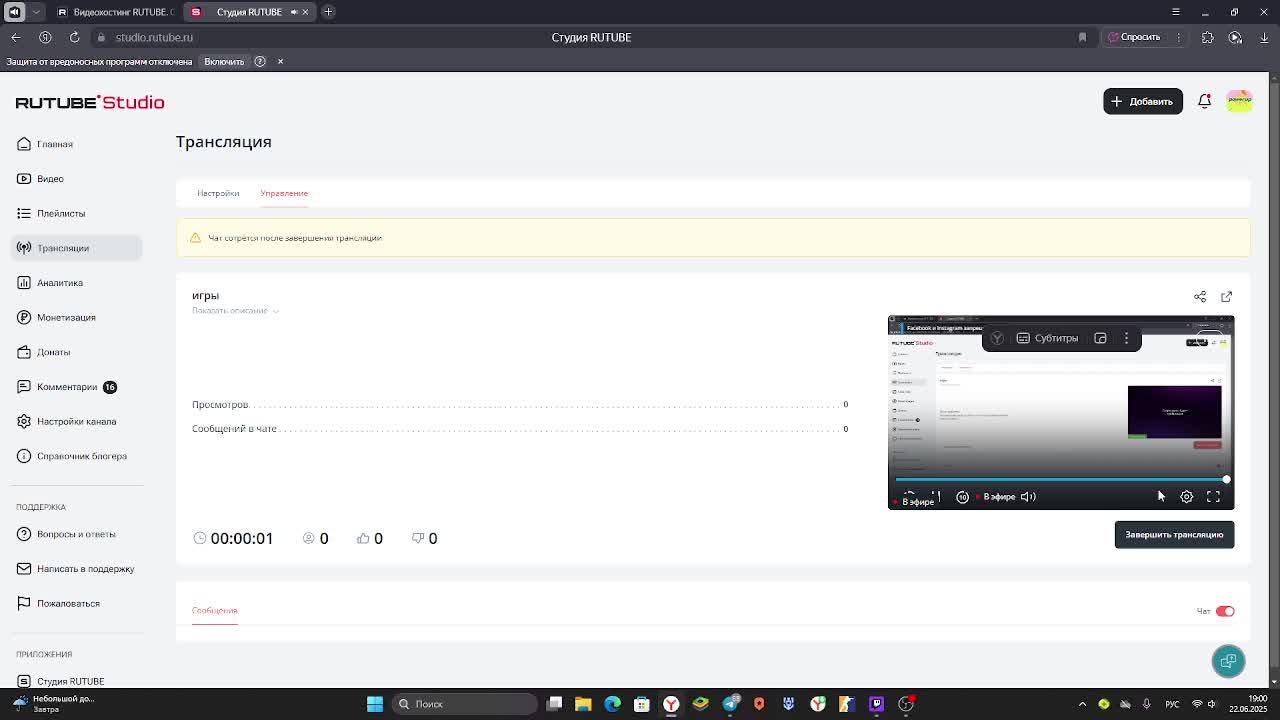This screenshot has width=1280, height=720.
Task: Open tab list dropdown arrow
Action: click(x=36, y=12)
